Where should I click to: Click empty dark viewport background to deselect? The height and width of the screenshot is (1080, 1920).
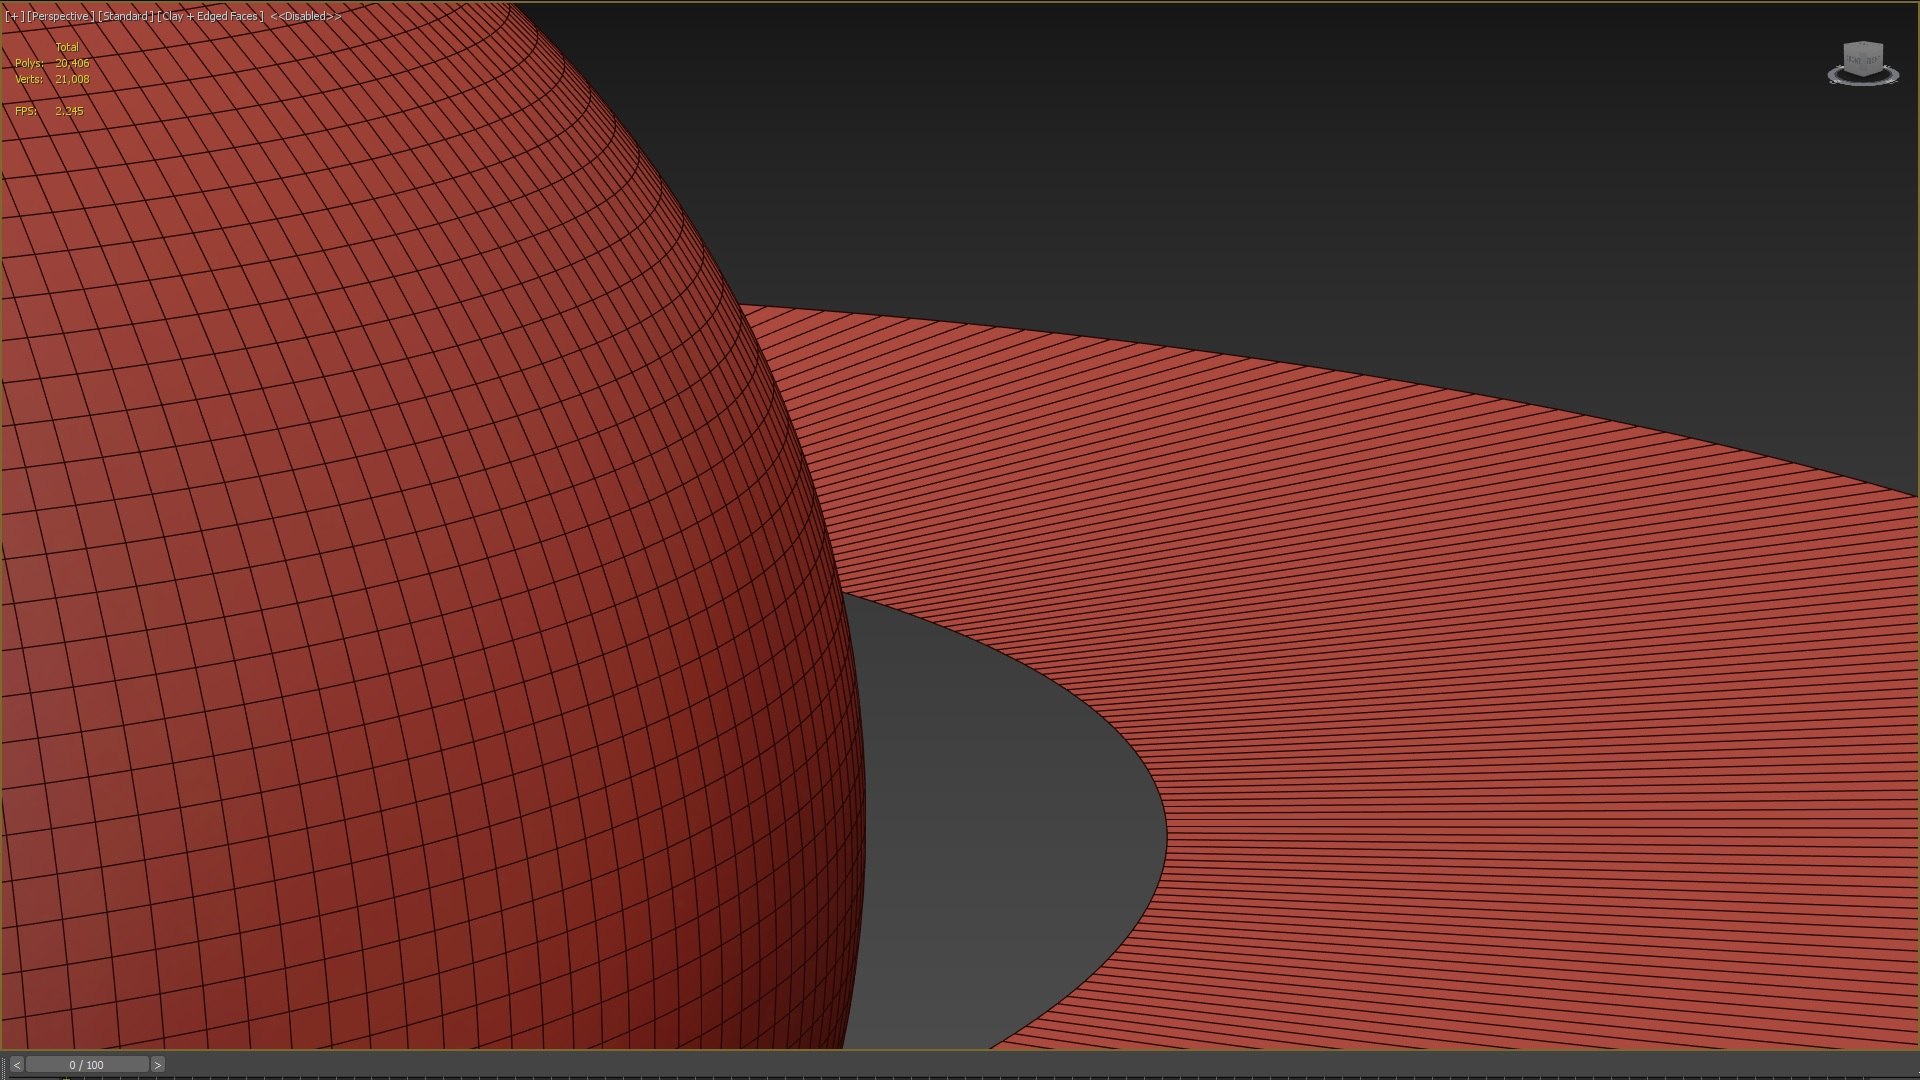[x=1200, y=150]
